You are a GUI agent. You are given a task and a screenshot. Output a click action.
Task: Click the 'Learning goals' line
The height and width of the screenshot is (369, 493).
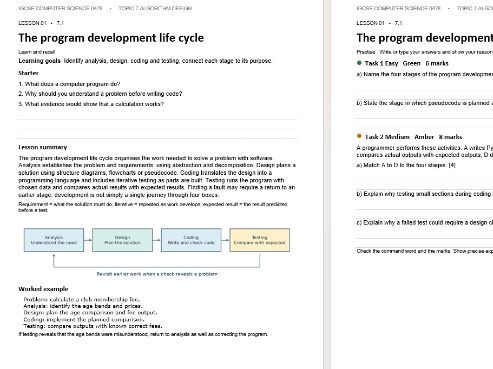click(x=145, y=61)
